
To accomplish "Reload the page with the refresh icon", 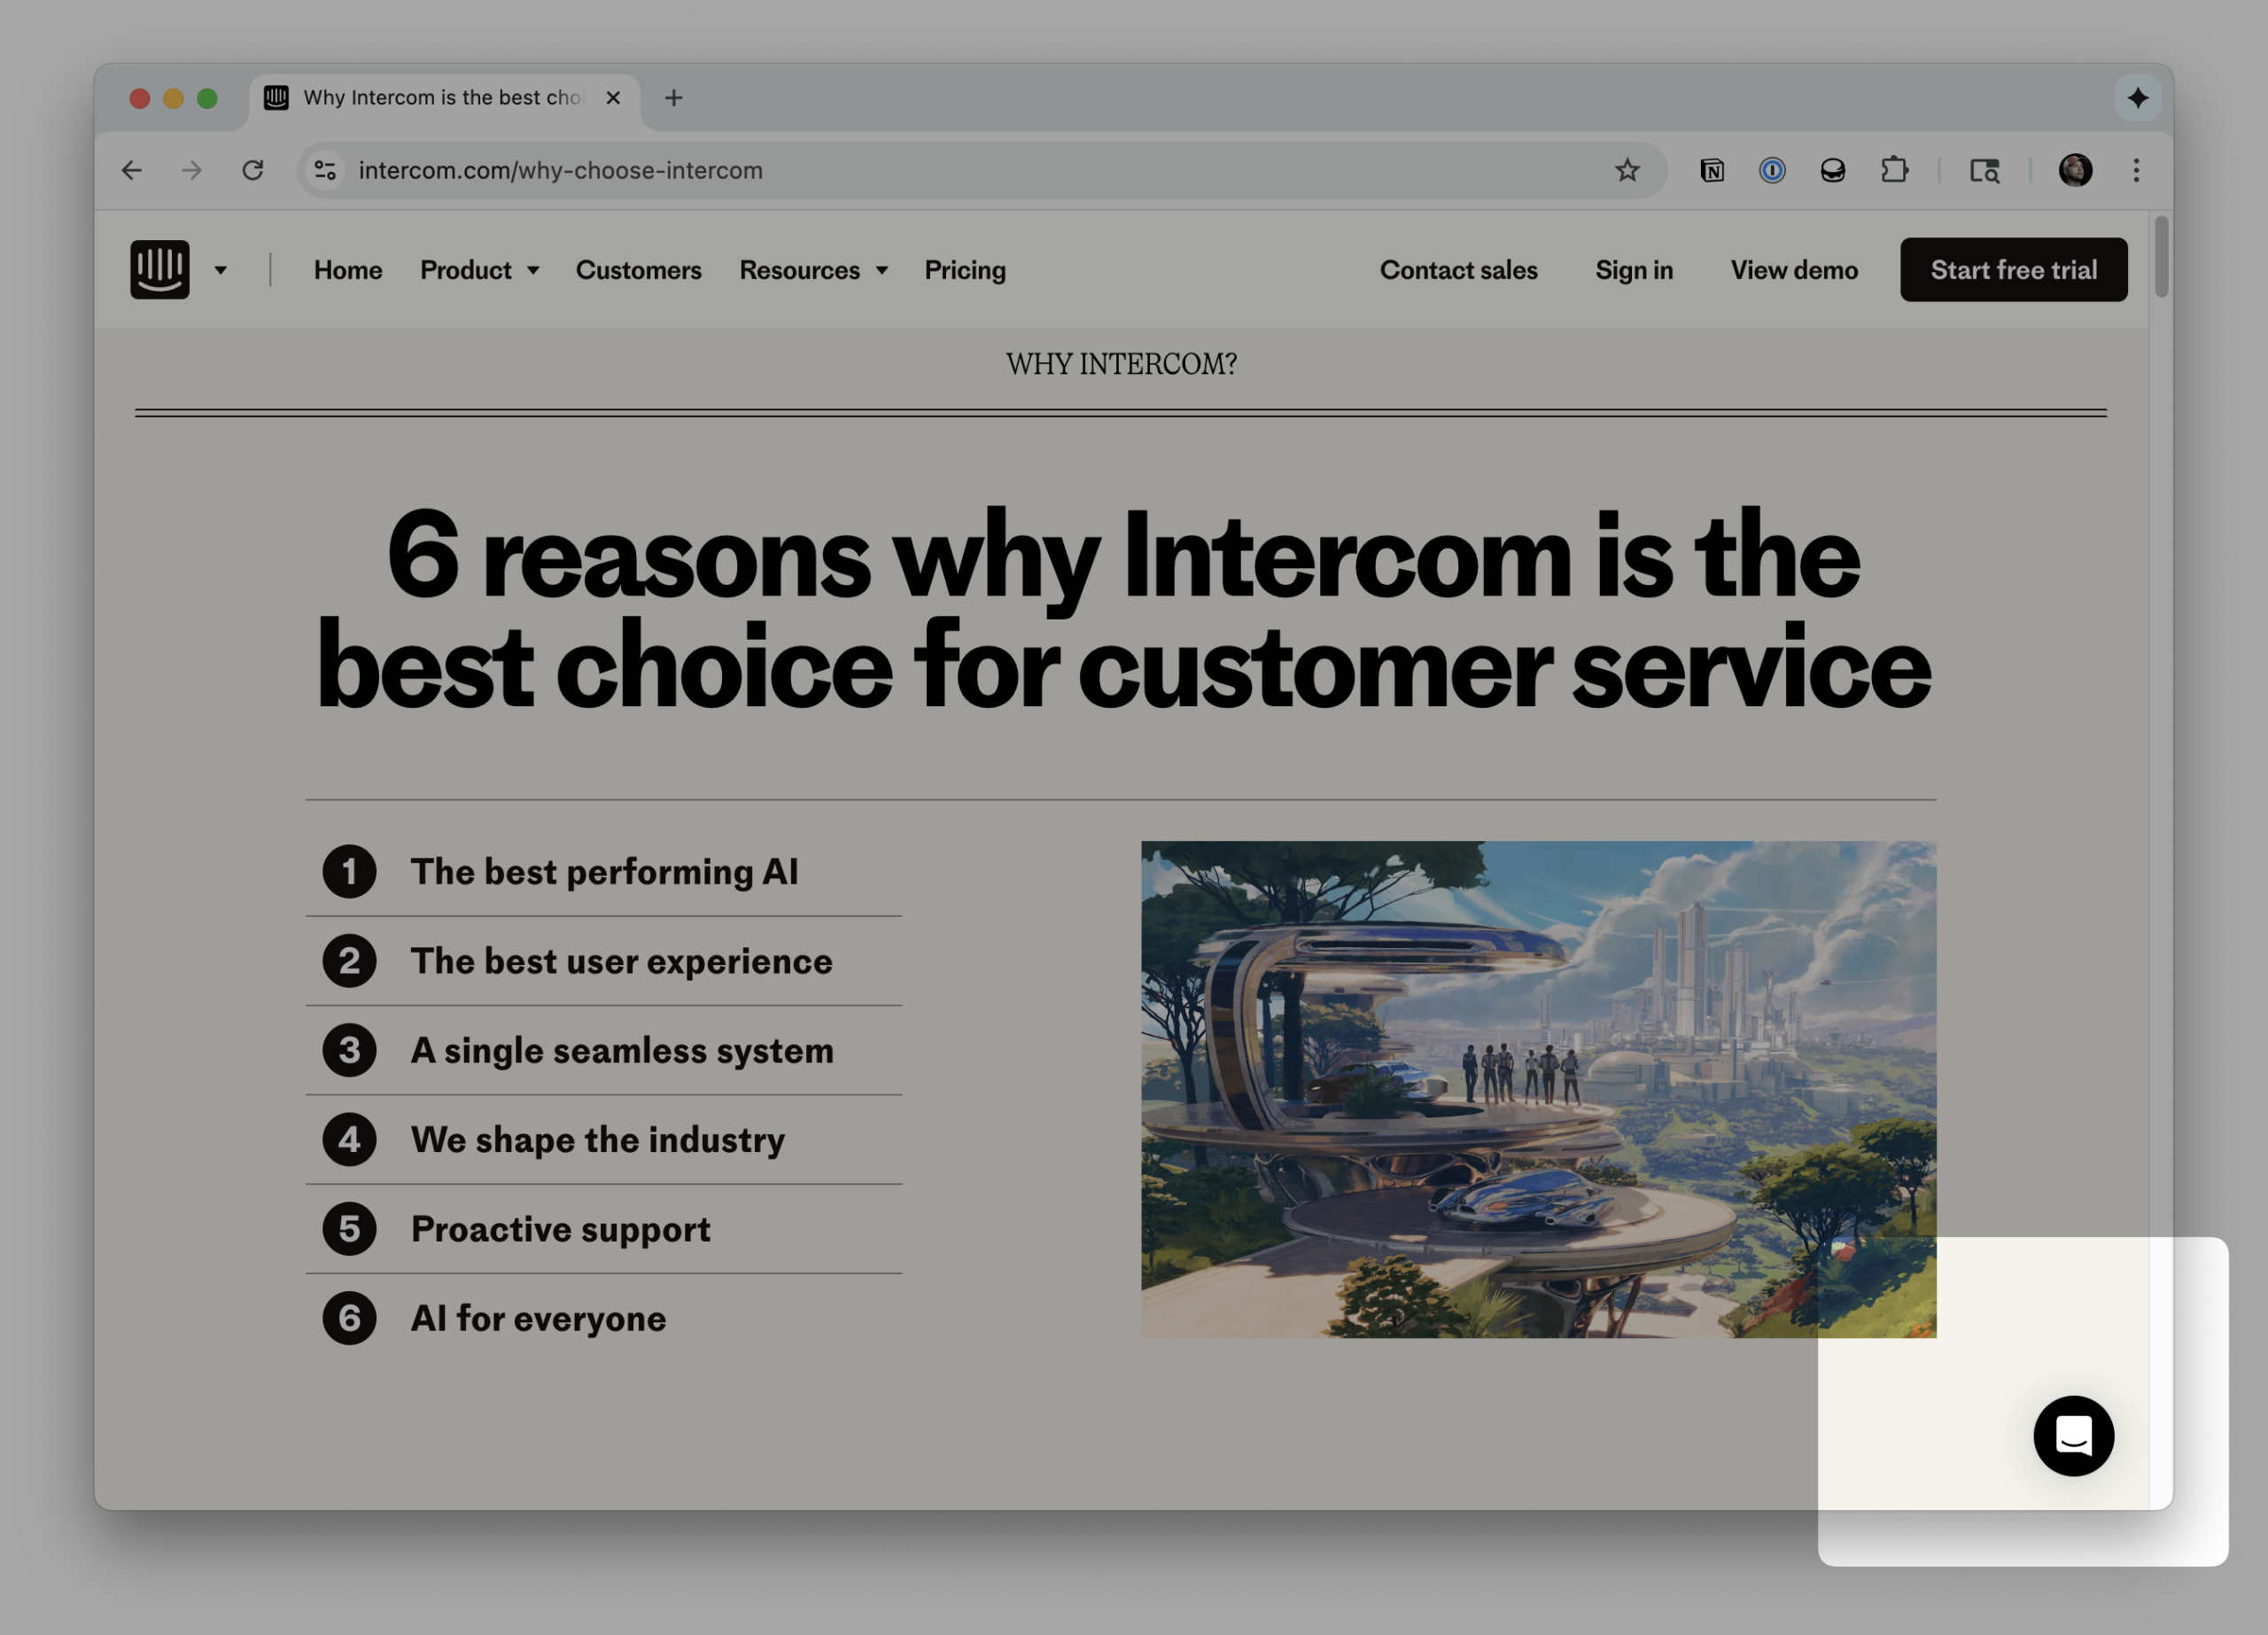I will (x=253, y=170).
